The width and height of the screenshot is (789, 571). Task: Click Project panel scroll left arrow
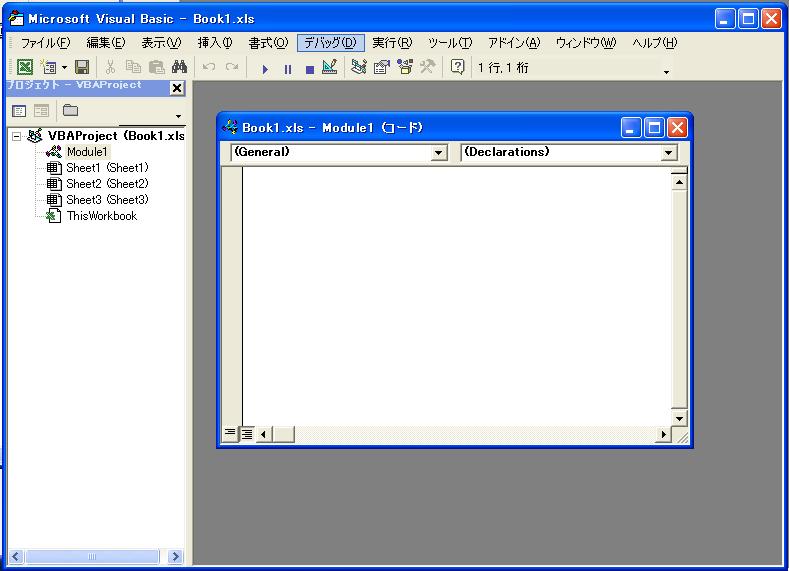pos(15,556)
